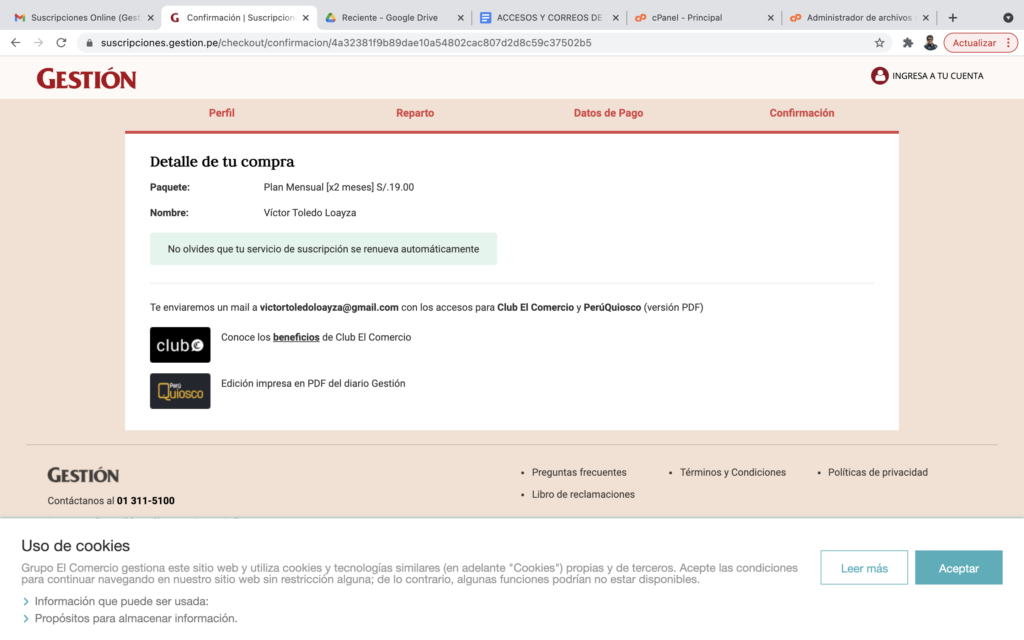Click the Gestión logo in header

(x=86, y=78)
